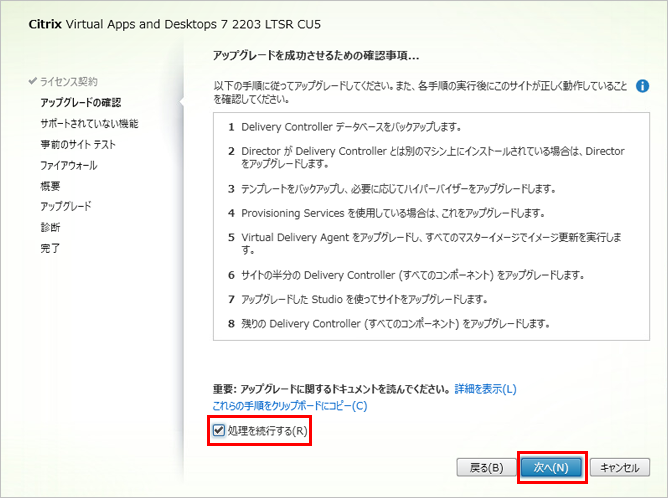Select ファイアウォール step in sidebar
Image resolution: width=668 pixels, height=498 pixels.
69,165
